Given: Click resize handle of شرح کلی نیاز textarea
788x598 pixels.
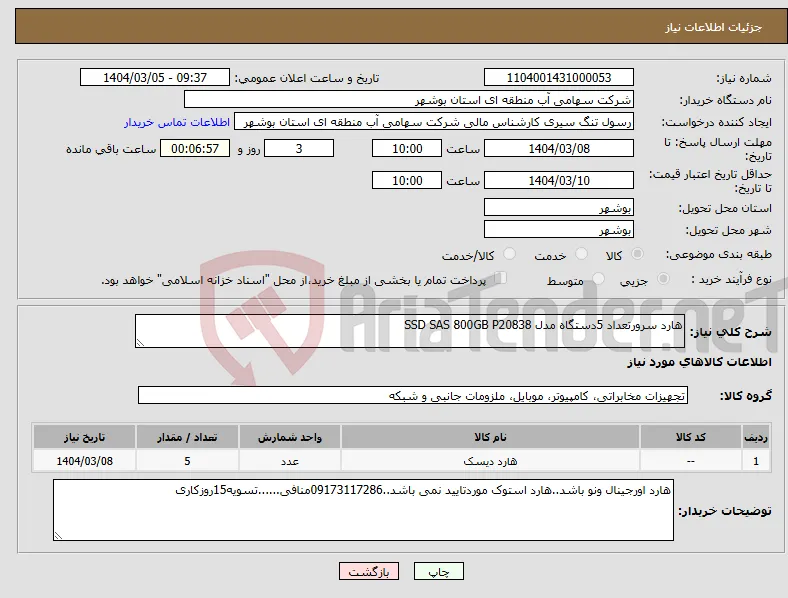Looking at the screenshot, I should coord(140,343).
